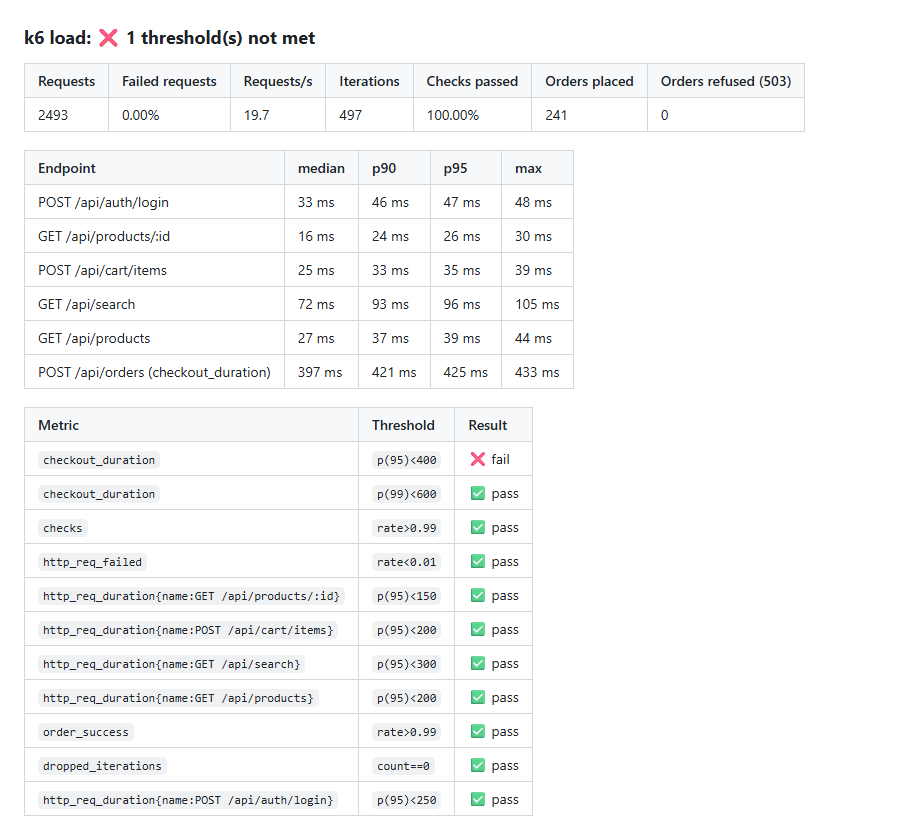Click the 'Requests' column header
The image size is (900, 820).
[x=67, y=81]
